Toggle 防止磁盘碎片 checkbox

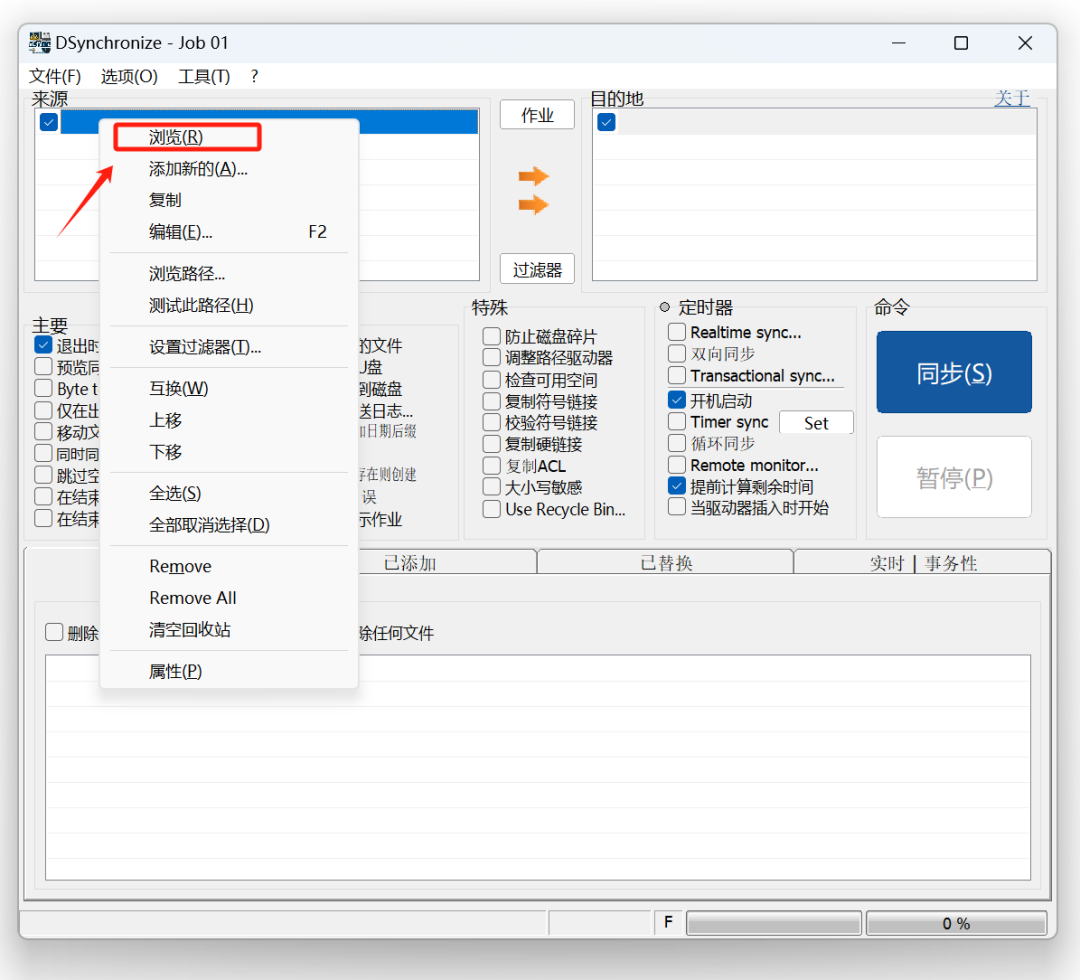click(491, 336)
